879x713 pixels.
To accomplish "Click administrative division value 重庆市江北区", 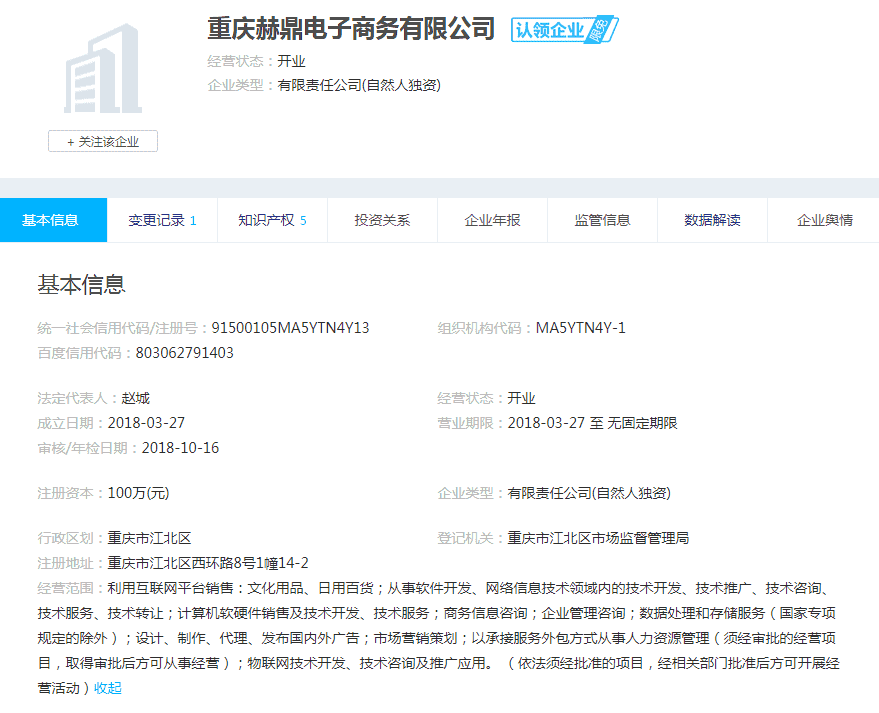I will [x=150, y=538].
